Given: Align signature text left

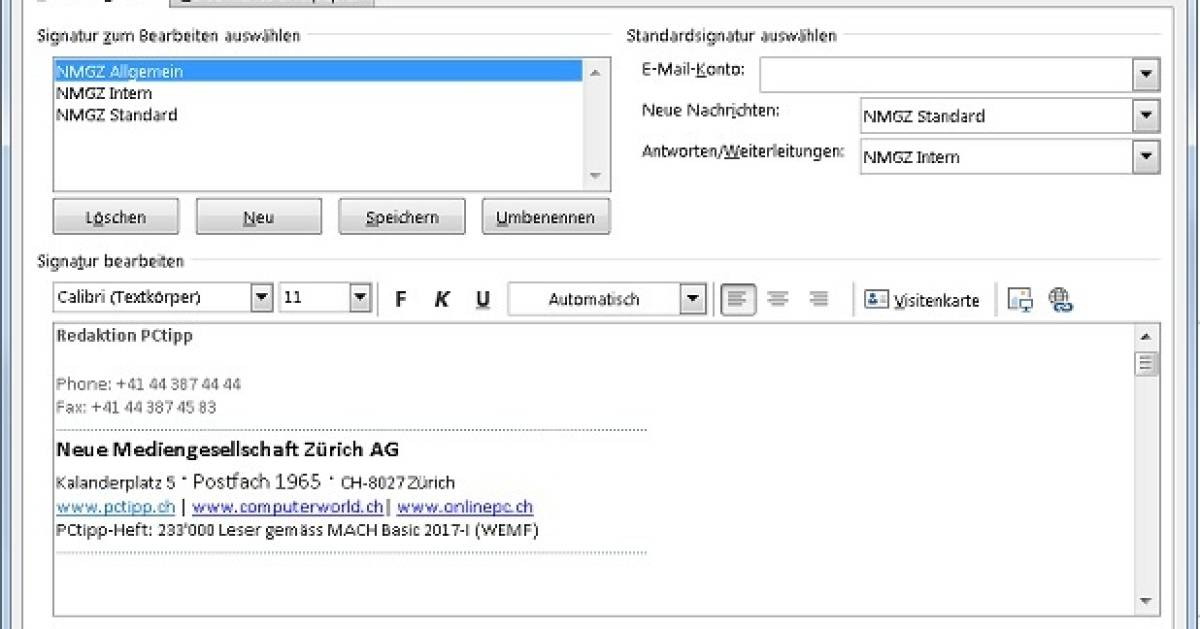Looking at the screenshot, I should point(738,299).
